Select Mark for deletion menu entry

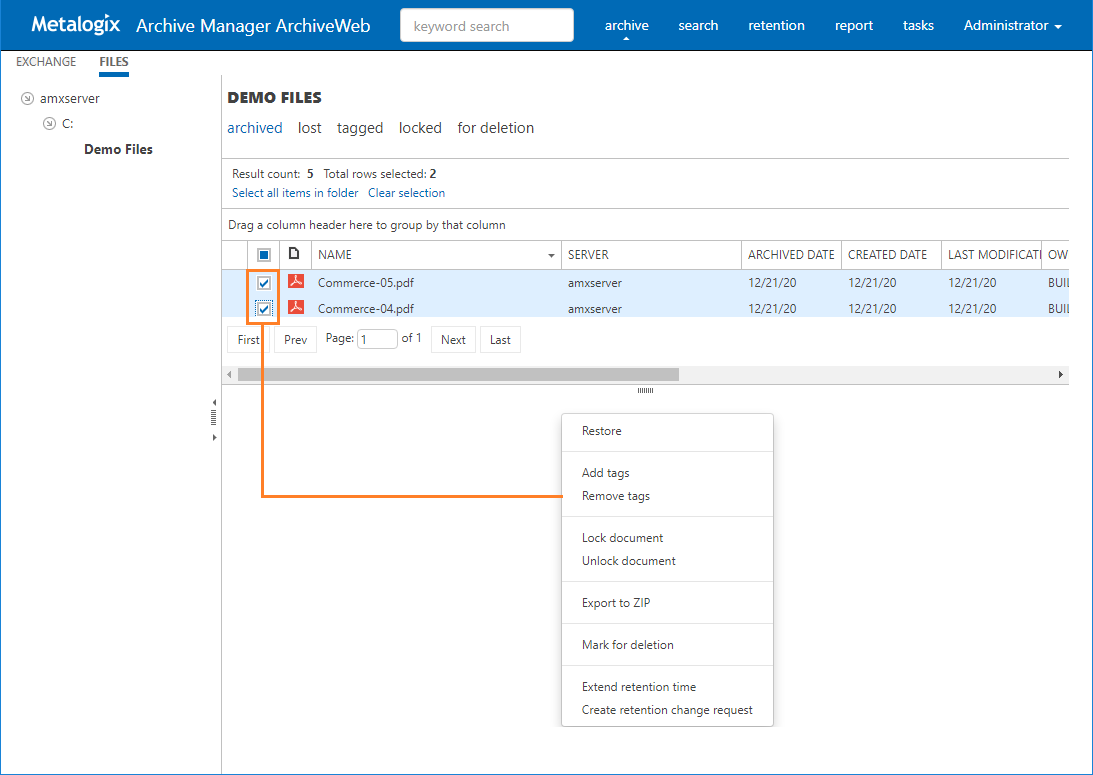627,645
